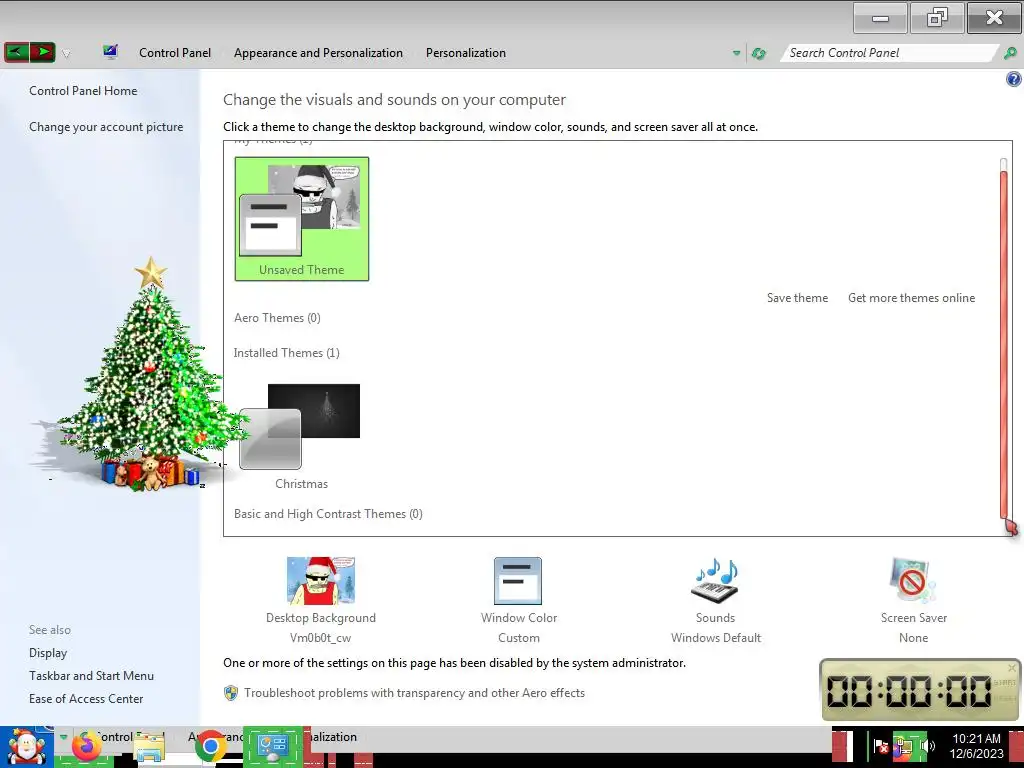Troubleshoot transparency and Aero effects link

click(x=414, y=693)
